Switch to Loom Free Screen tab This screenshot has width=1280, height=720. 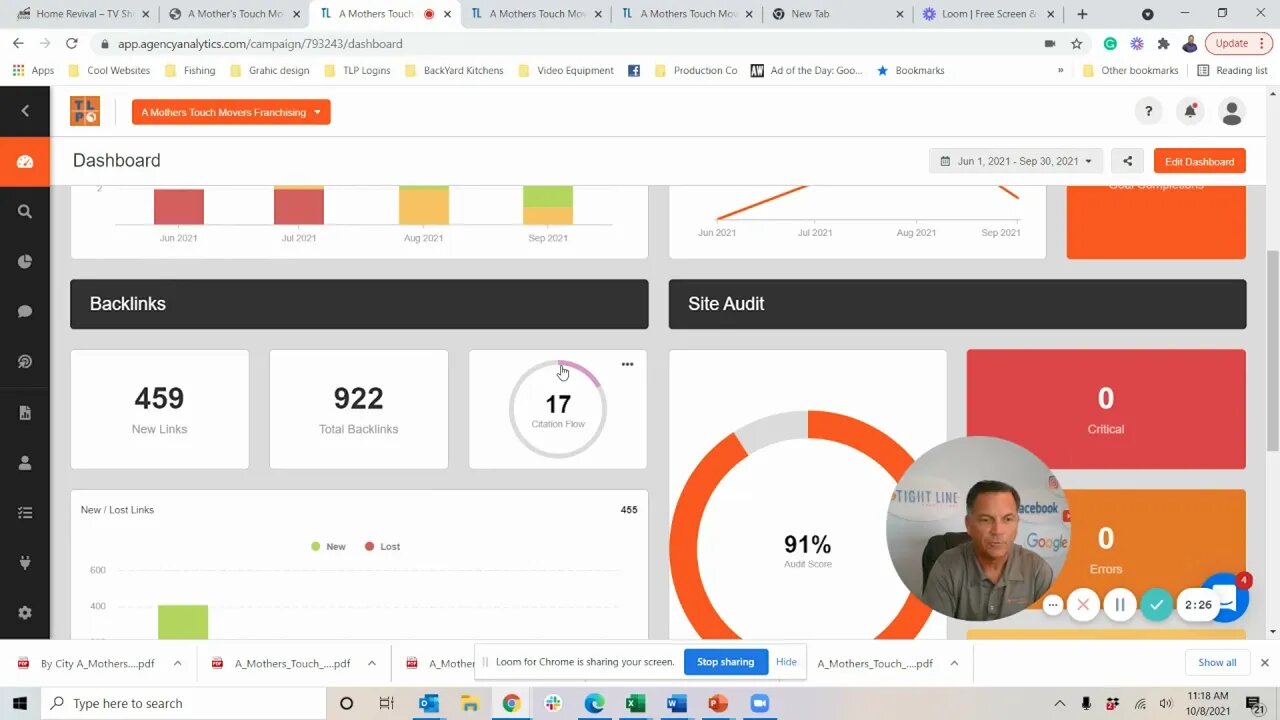pyautogui.click(x=987, y=14)
